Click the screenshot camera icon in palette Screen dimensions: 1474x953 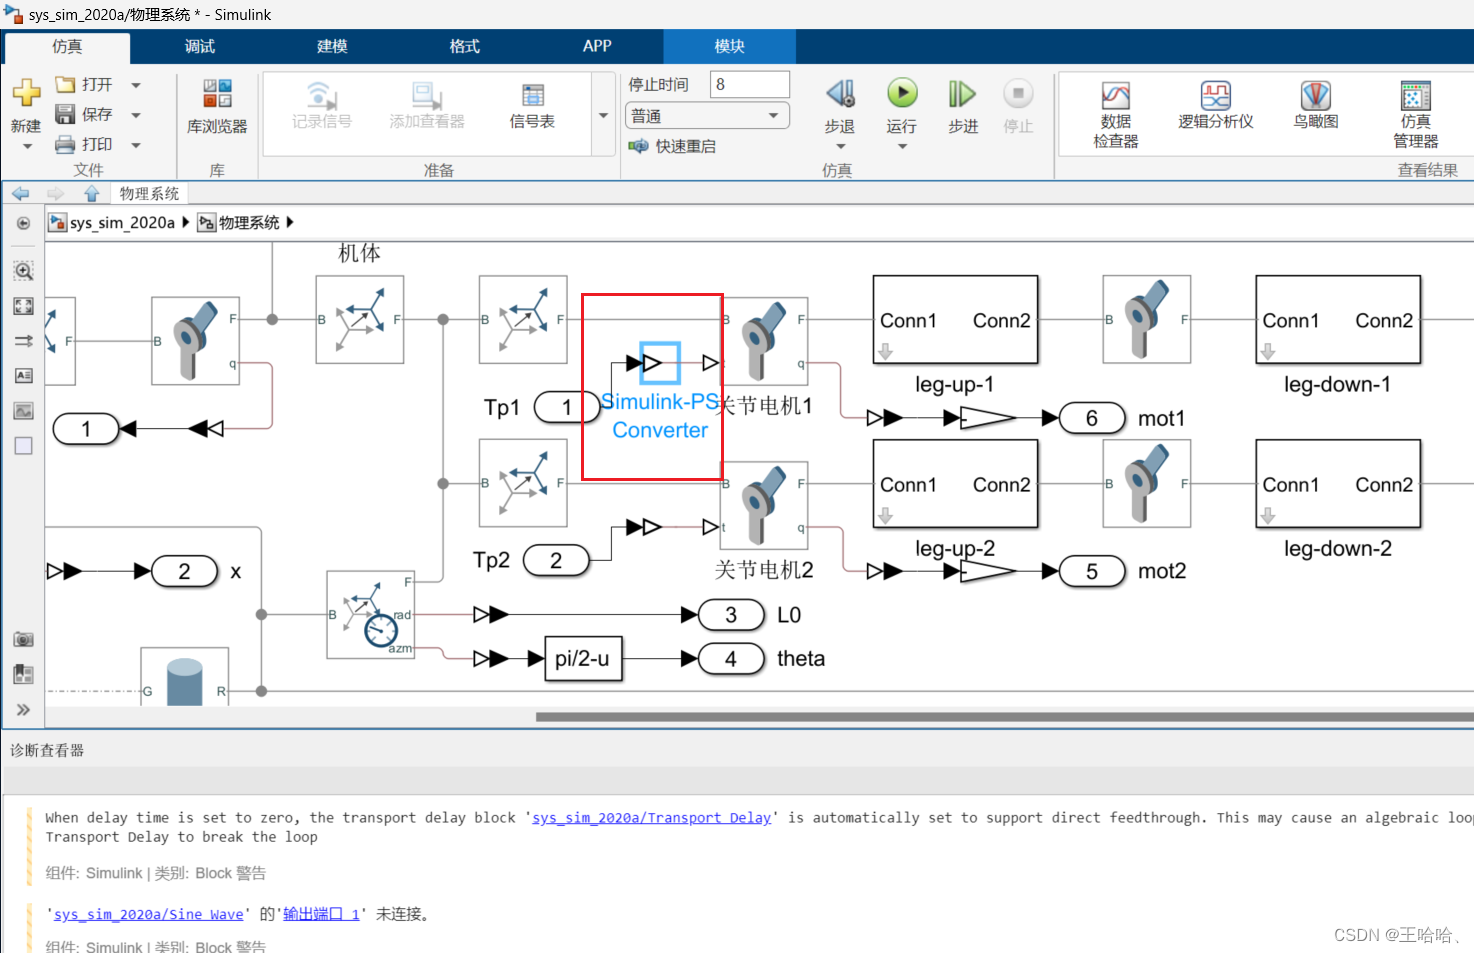tap(23, 639)
